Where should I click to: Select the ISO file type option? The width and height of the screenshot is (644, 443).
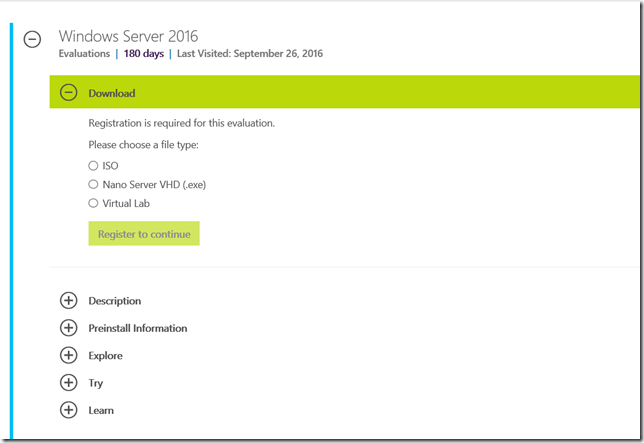[x=94, y=166]
